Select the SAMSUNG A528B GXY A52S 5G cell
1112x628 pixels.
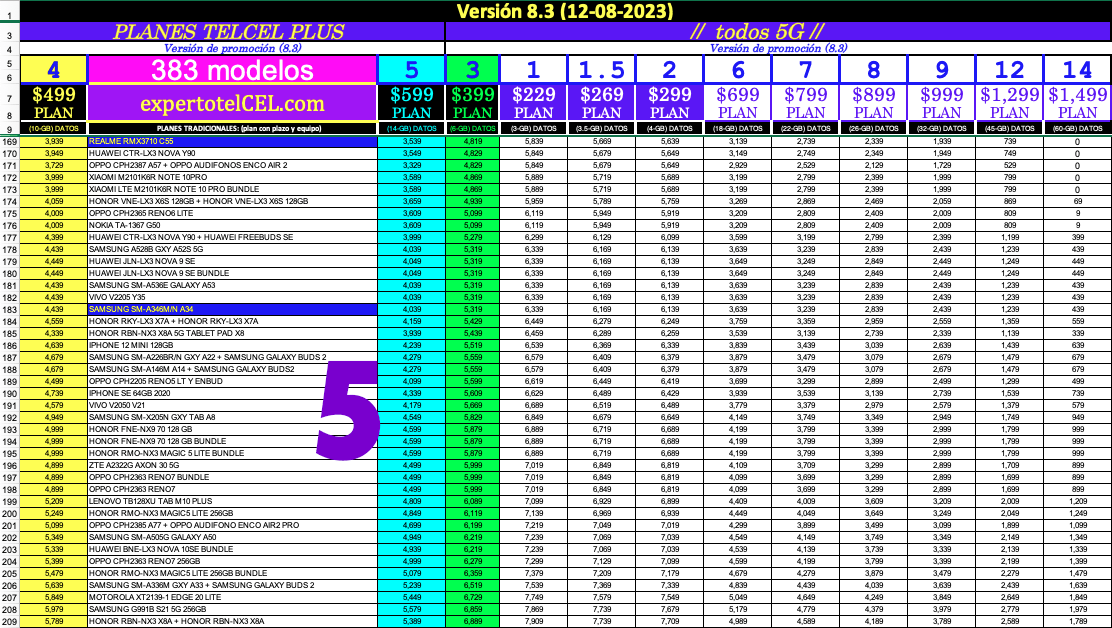(x=232, y=249)
